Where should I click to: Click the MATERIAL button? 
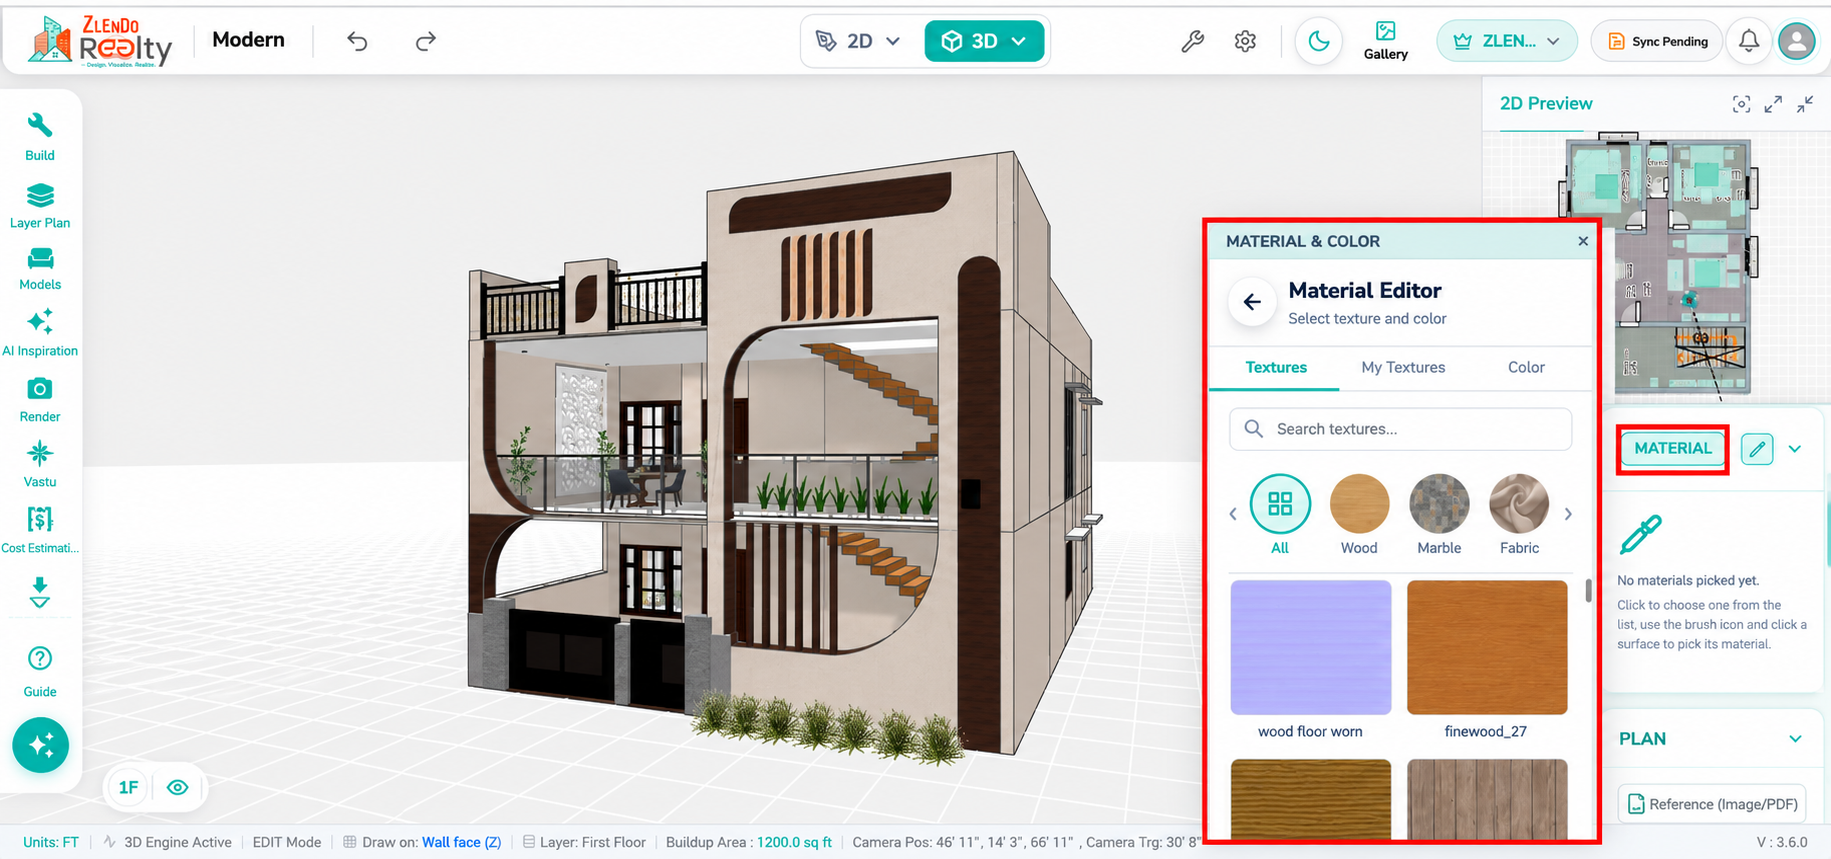(1673, 449)
